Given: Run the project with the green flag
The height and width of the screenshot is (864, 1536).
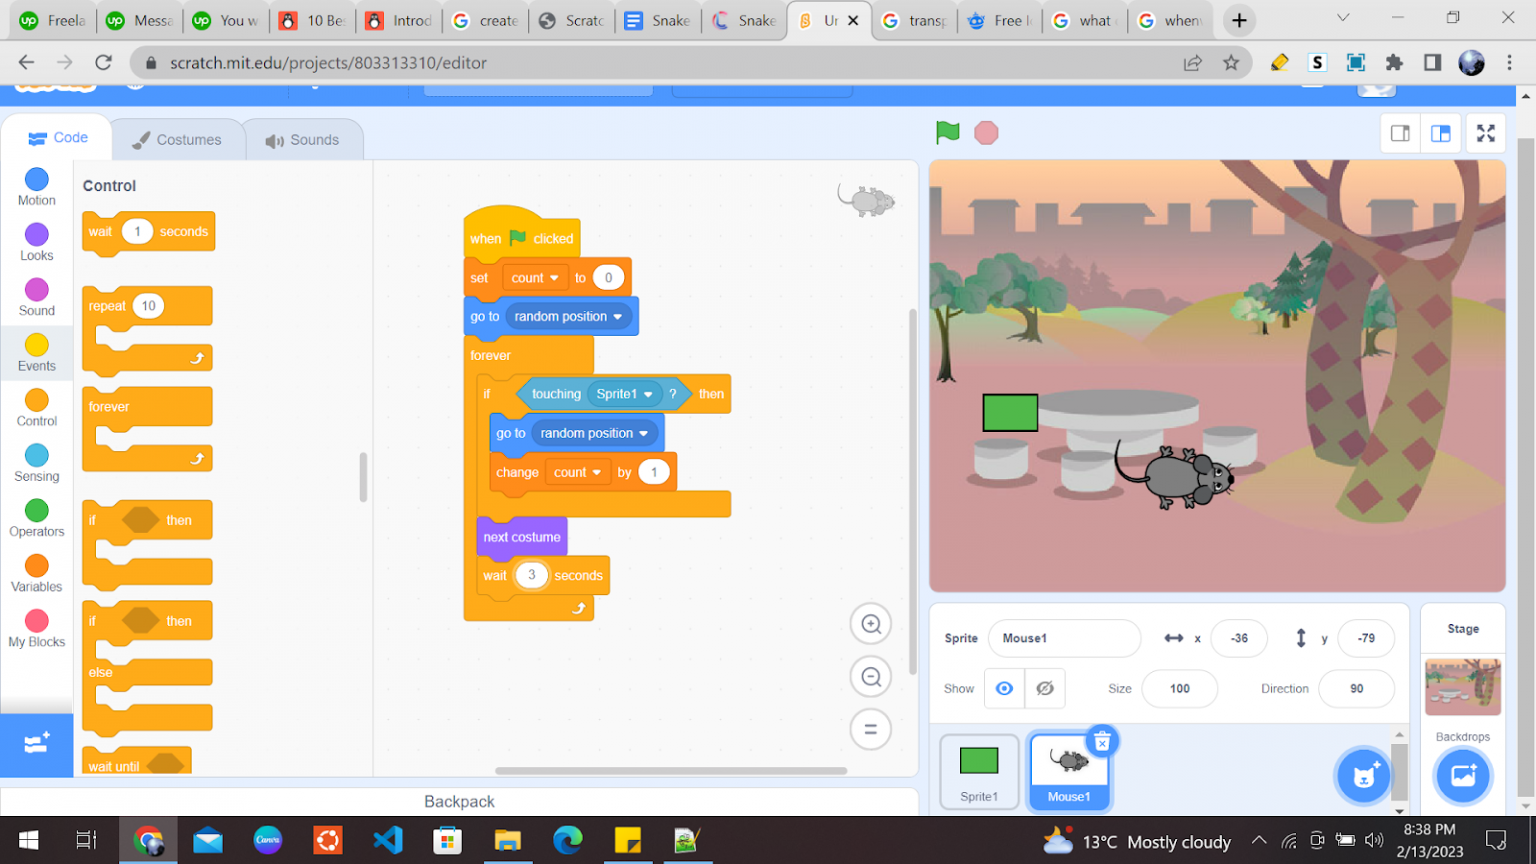Looking at the screenshot, I should coord(946,132).
